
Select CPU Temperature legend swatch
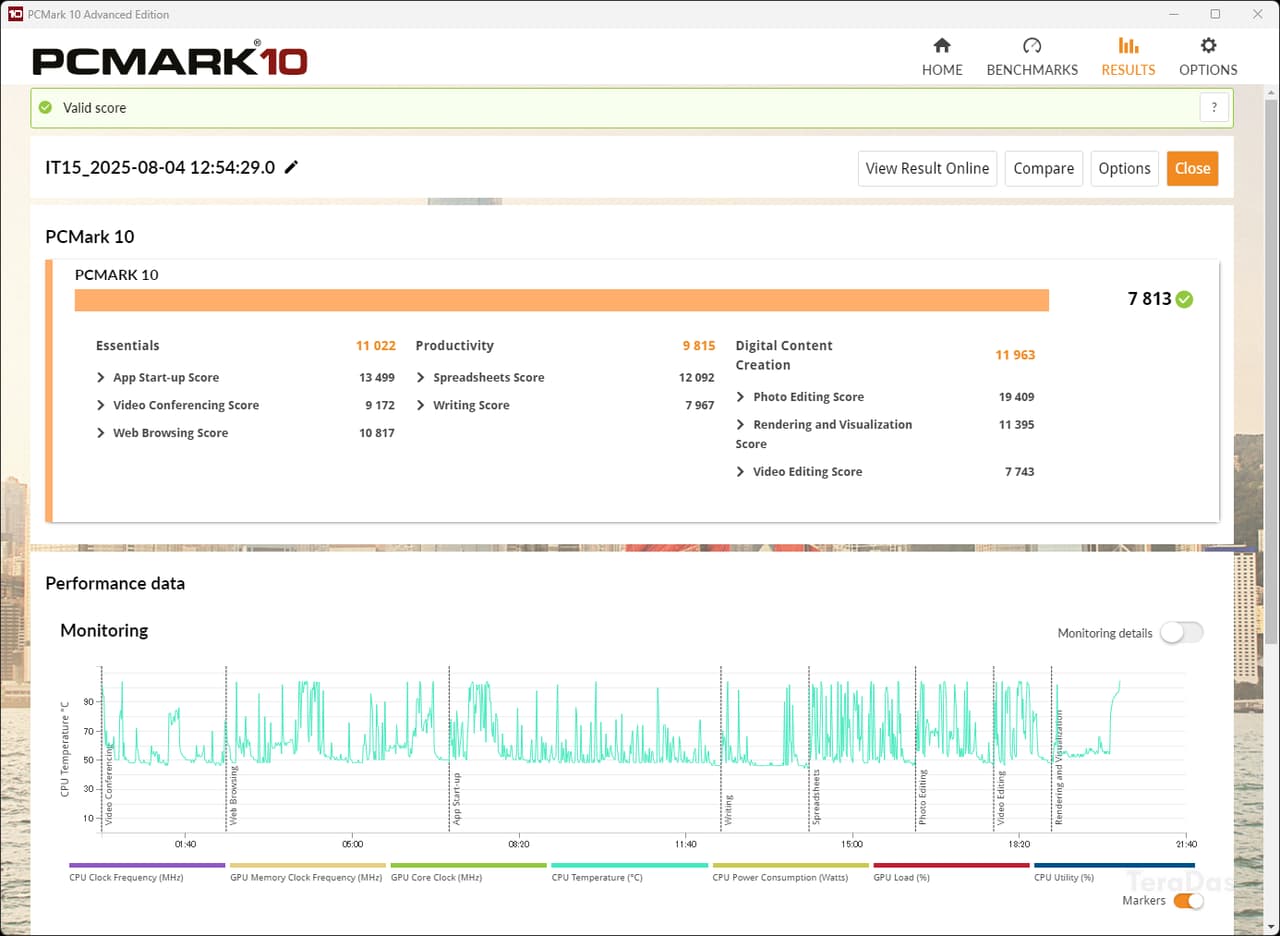coord(630,865)
